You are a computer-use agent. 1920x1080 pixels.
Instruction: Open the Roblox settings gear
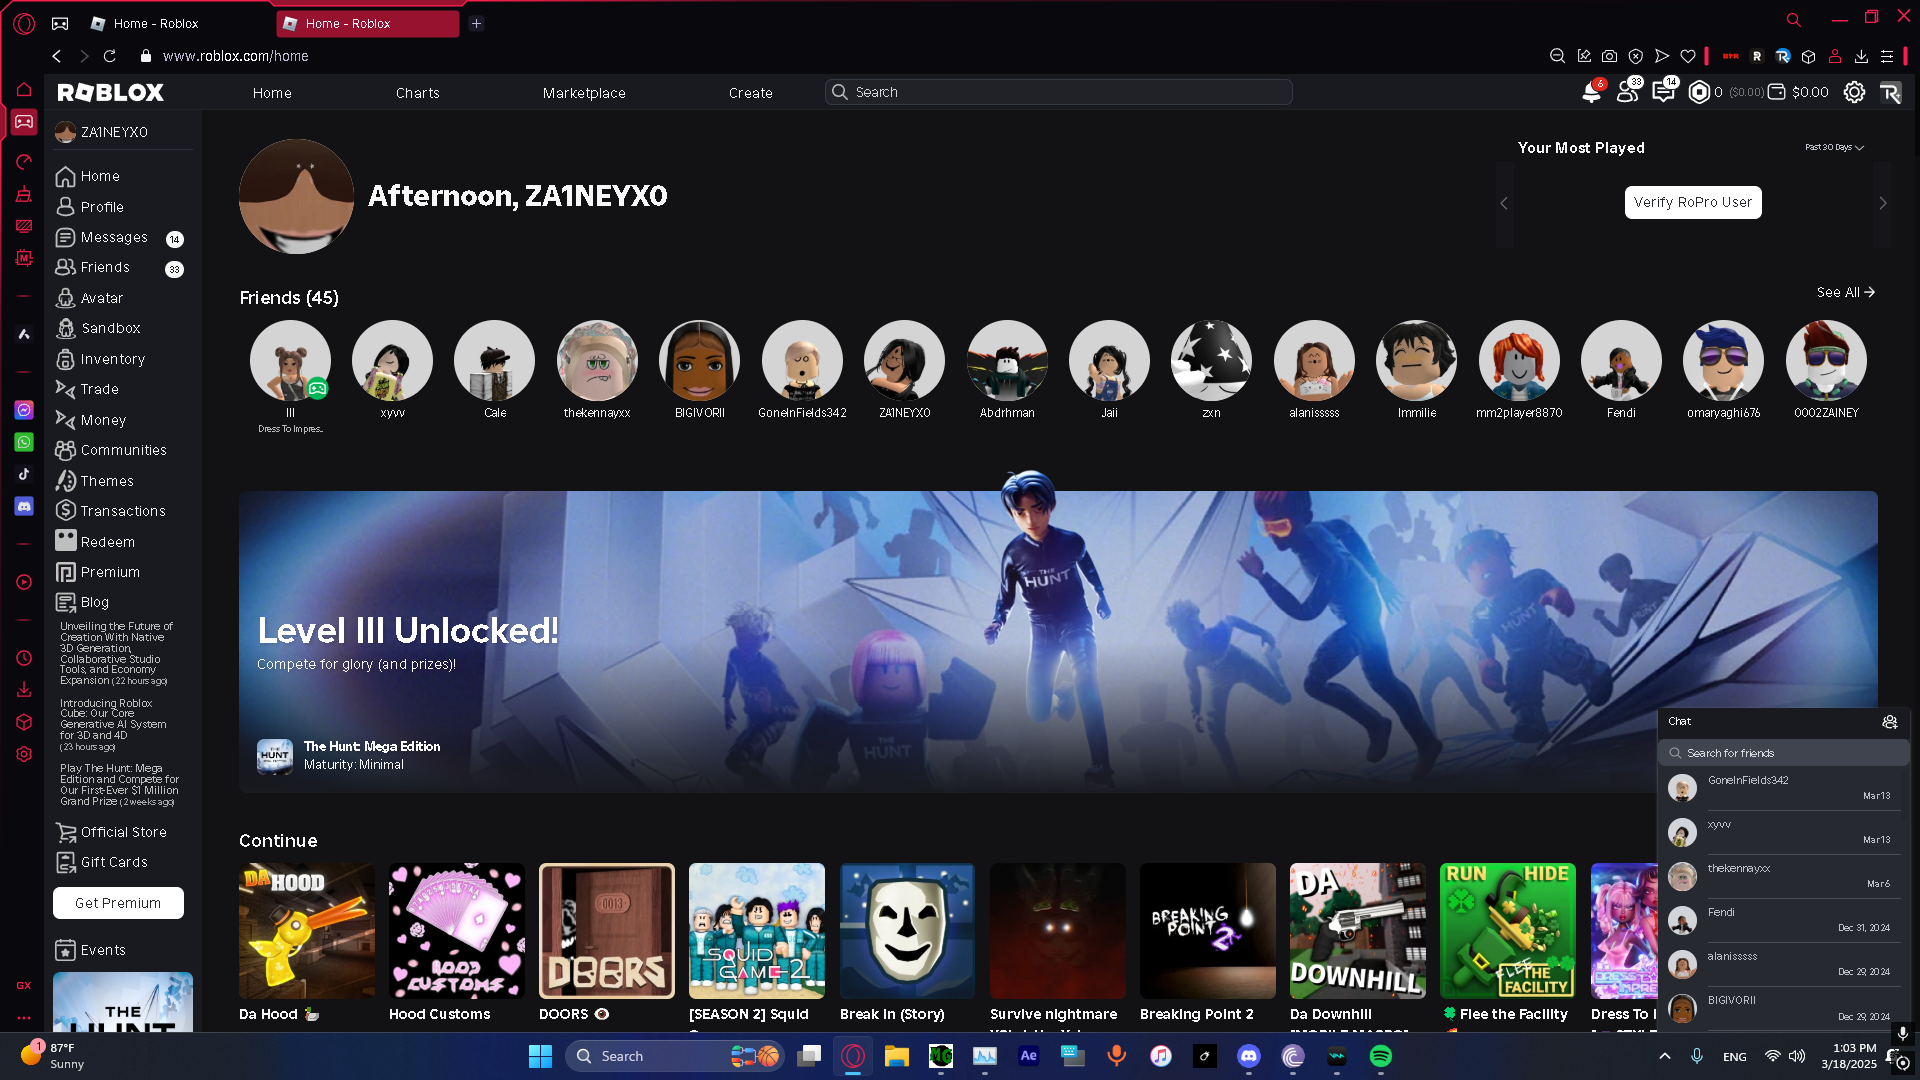pos(1854,92)
